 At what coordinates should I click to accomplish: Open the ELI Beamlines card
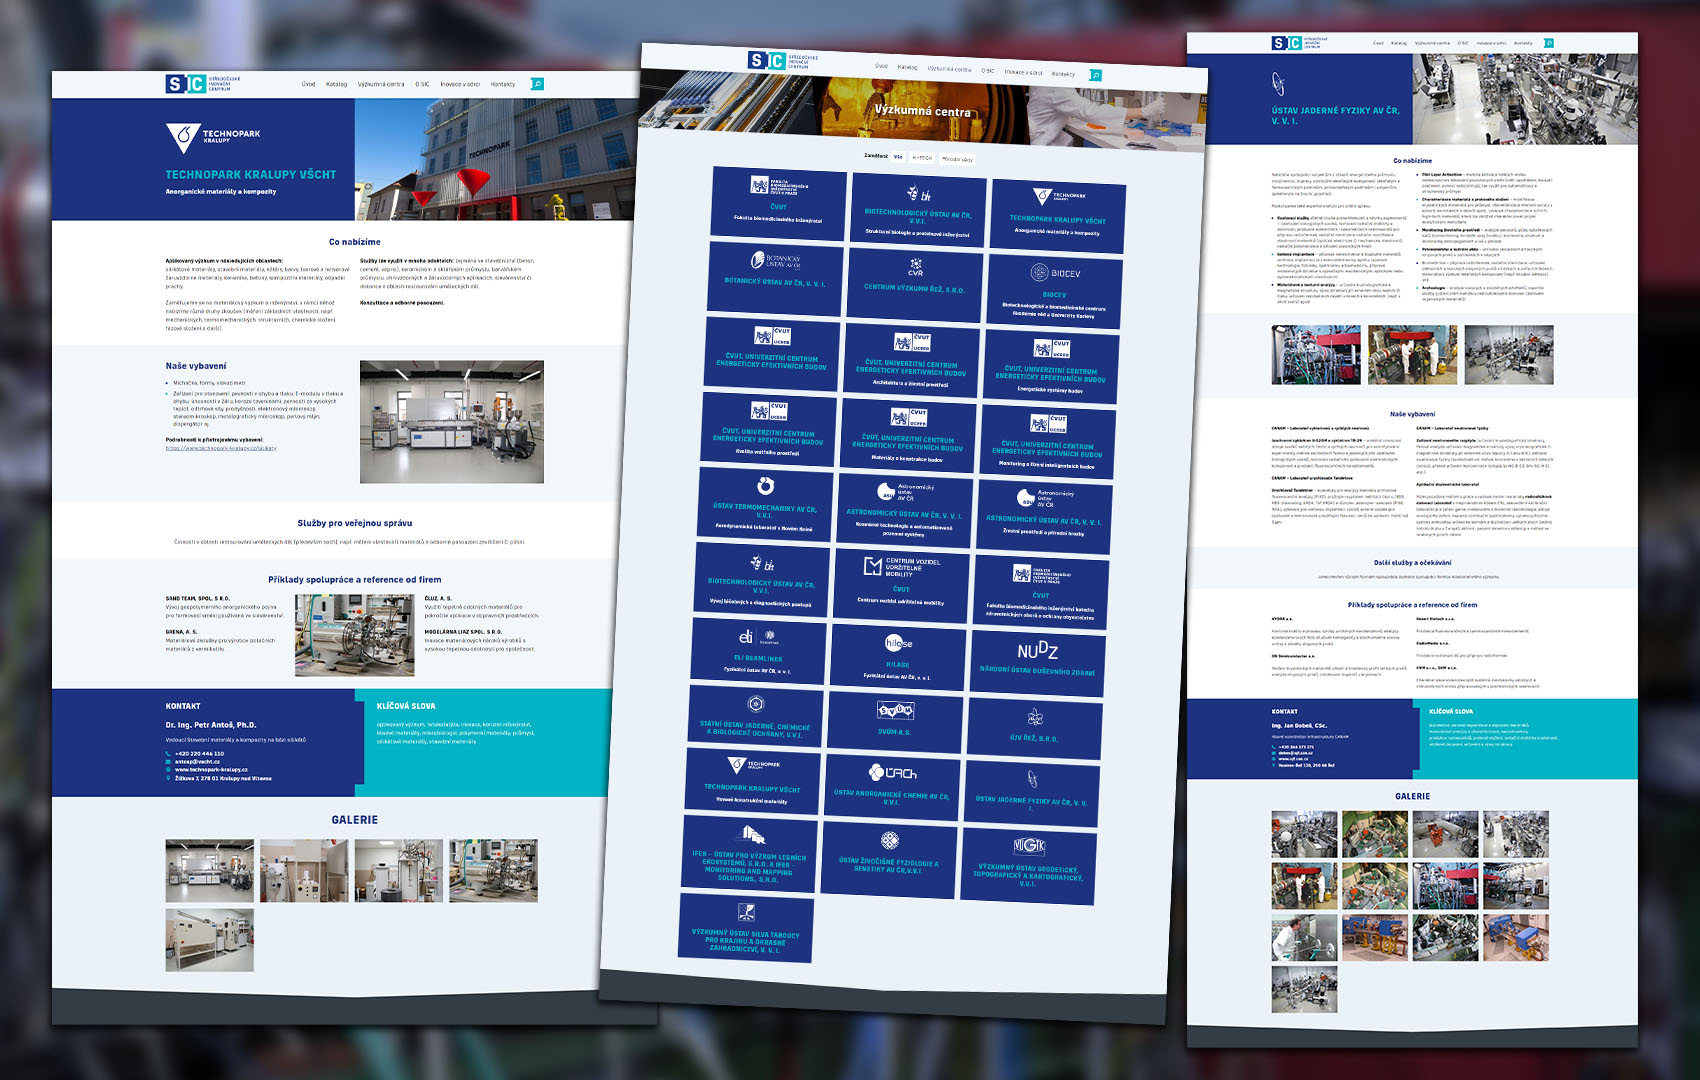[757, 648]
